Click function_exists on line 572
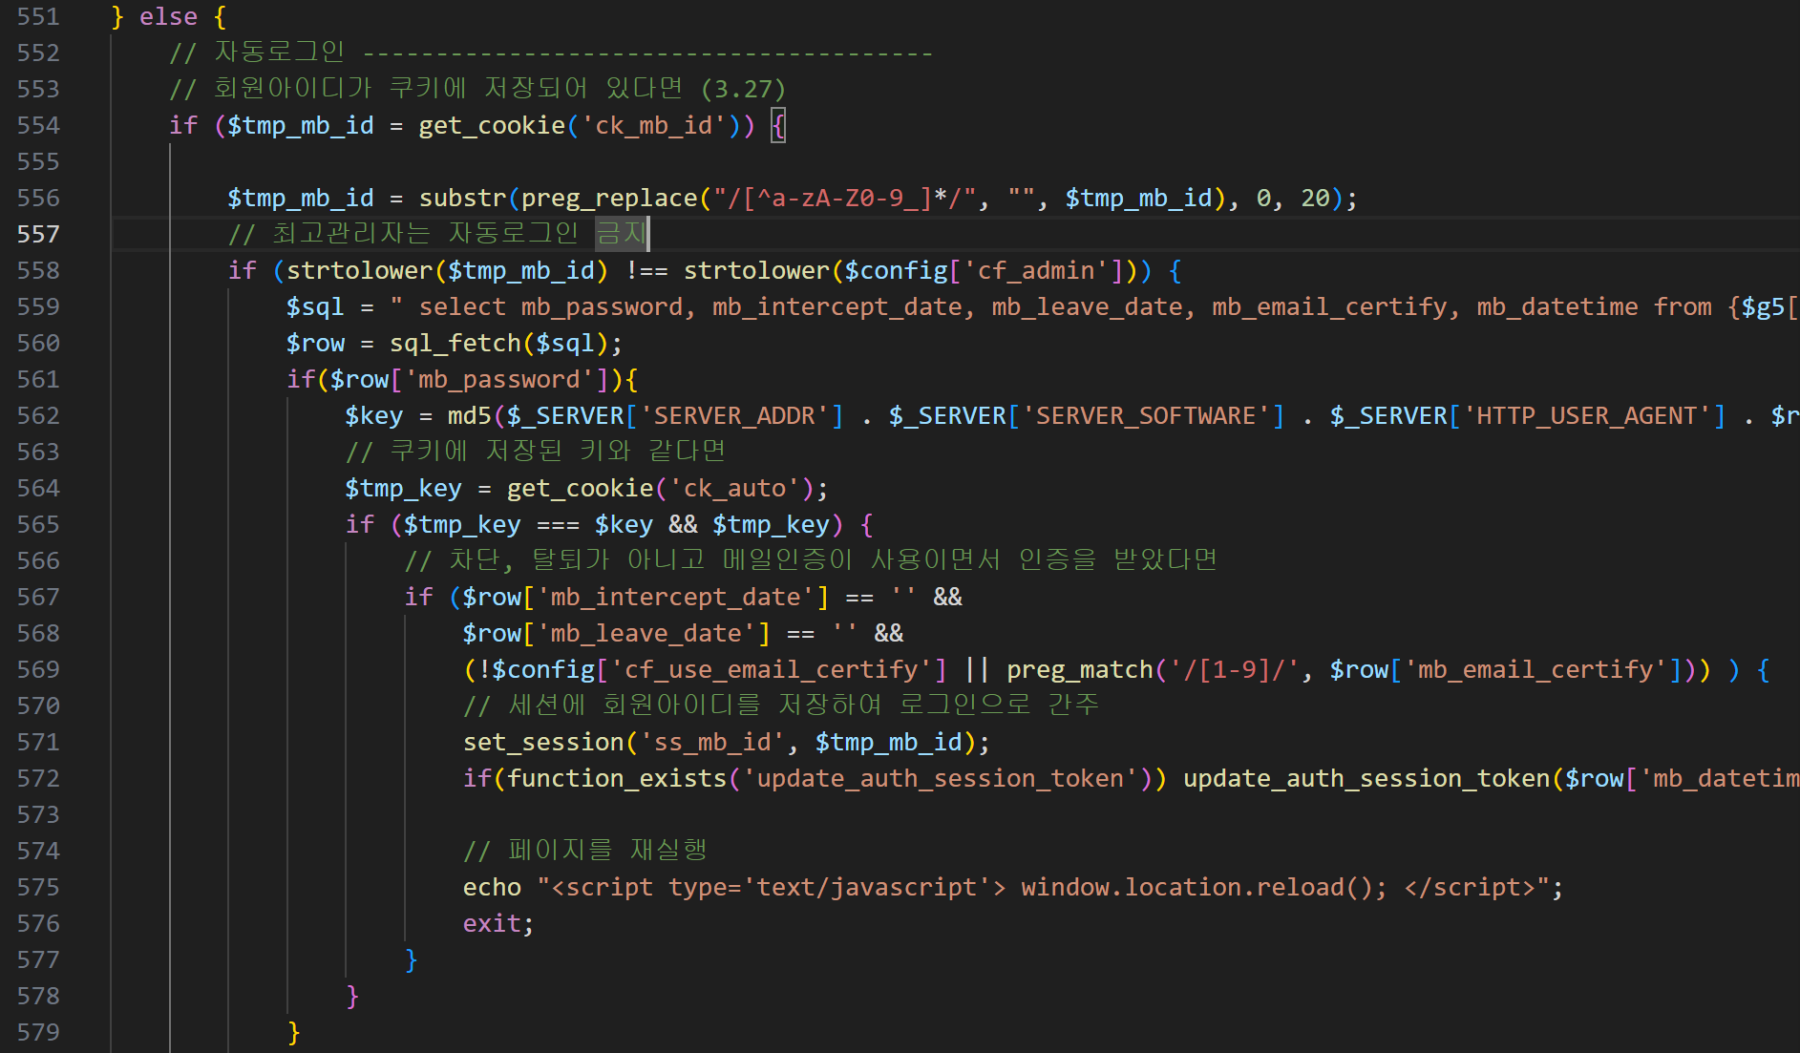Image resolution: width=1800 pixels, height=1053 pixels. [x=616, y=779]
